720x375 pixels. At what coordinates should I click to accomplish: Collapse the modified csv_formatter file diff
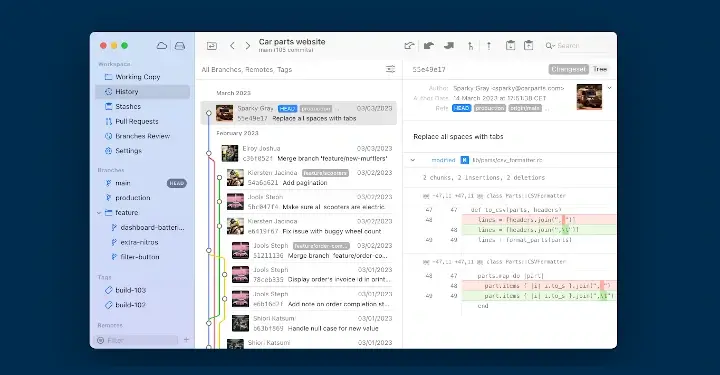pos(413,160)
